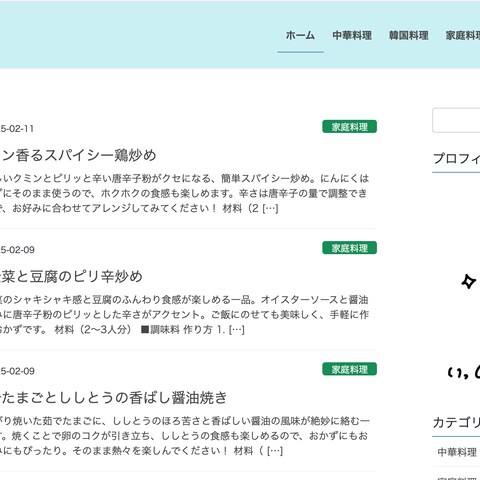Click the date 5-02-11 above the first post
The height and width of the screenshot is (480, 480).
click(x=17, y=129)
